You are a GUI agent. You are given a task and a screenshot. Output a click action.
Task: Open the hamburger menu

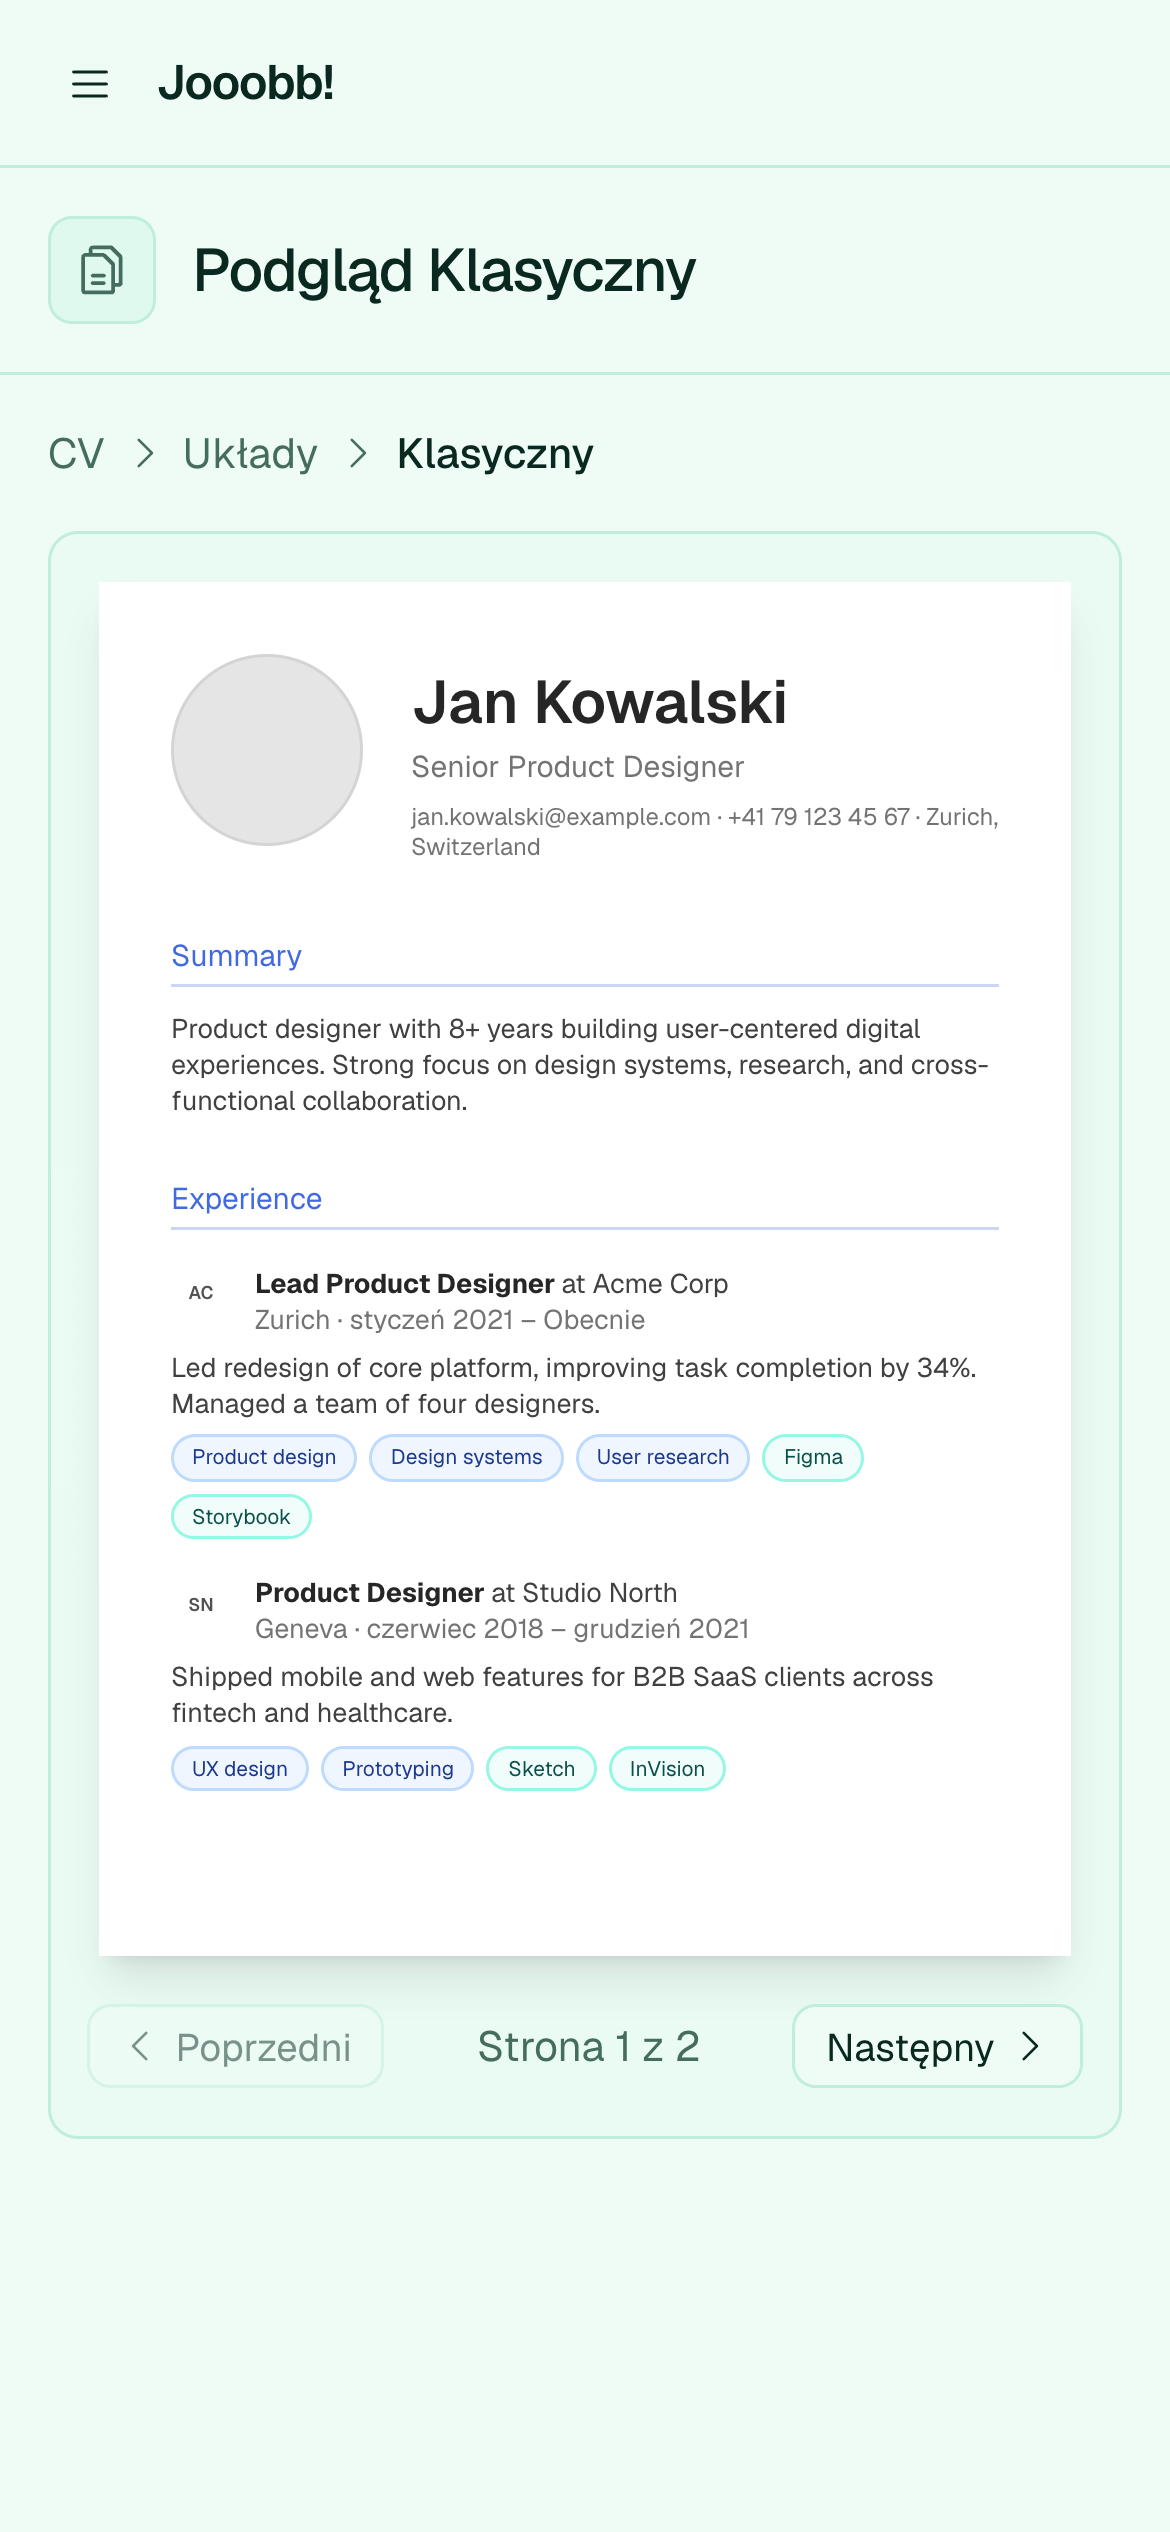(x=90, y=84)
